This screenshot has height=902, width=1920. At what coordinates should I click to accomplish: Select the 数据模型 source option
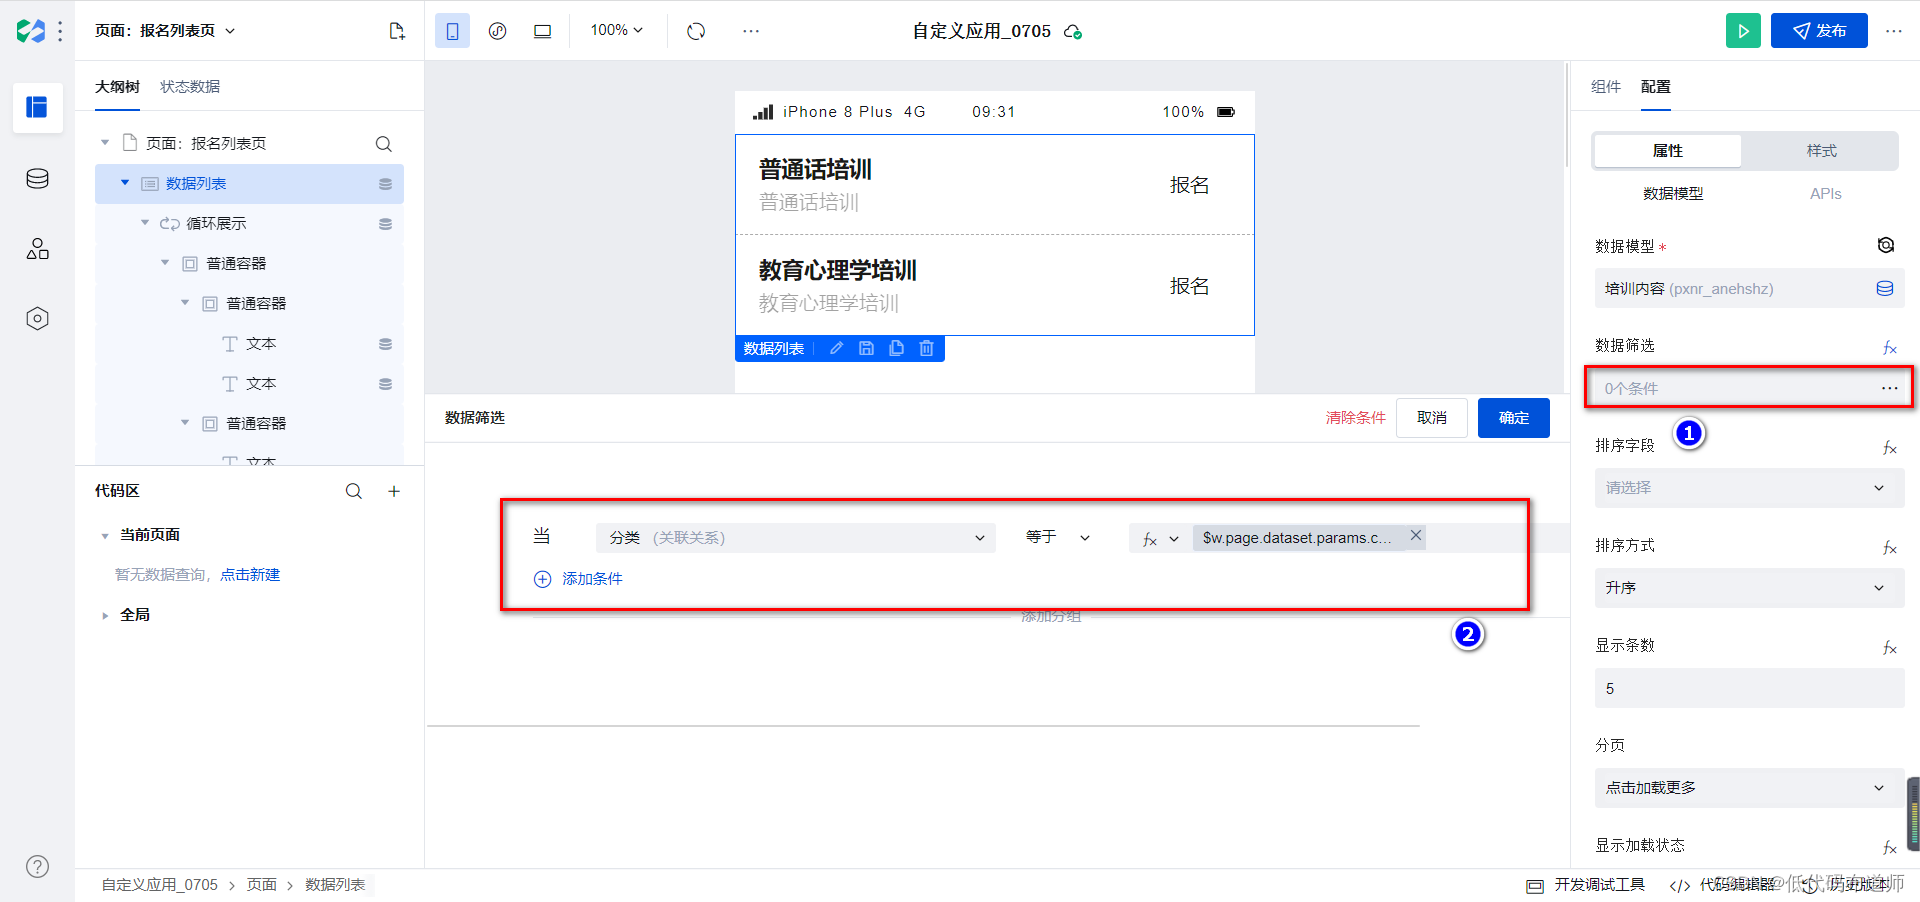pos(1673,194)
